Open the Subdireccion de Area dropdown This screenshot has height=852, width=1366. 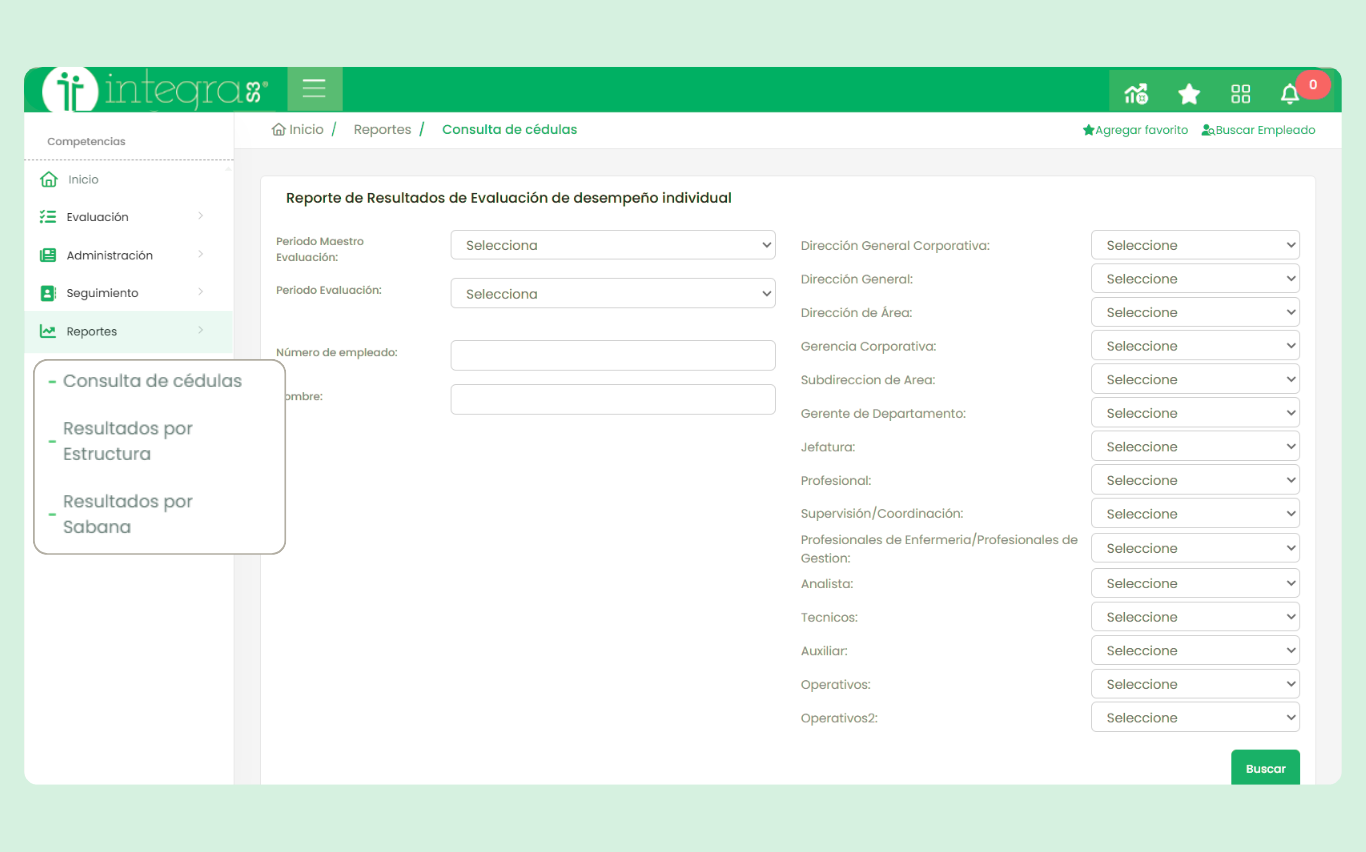tap(1195, 379)
